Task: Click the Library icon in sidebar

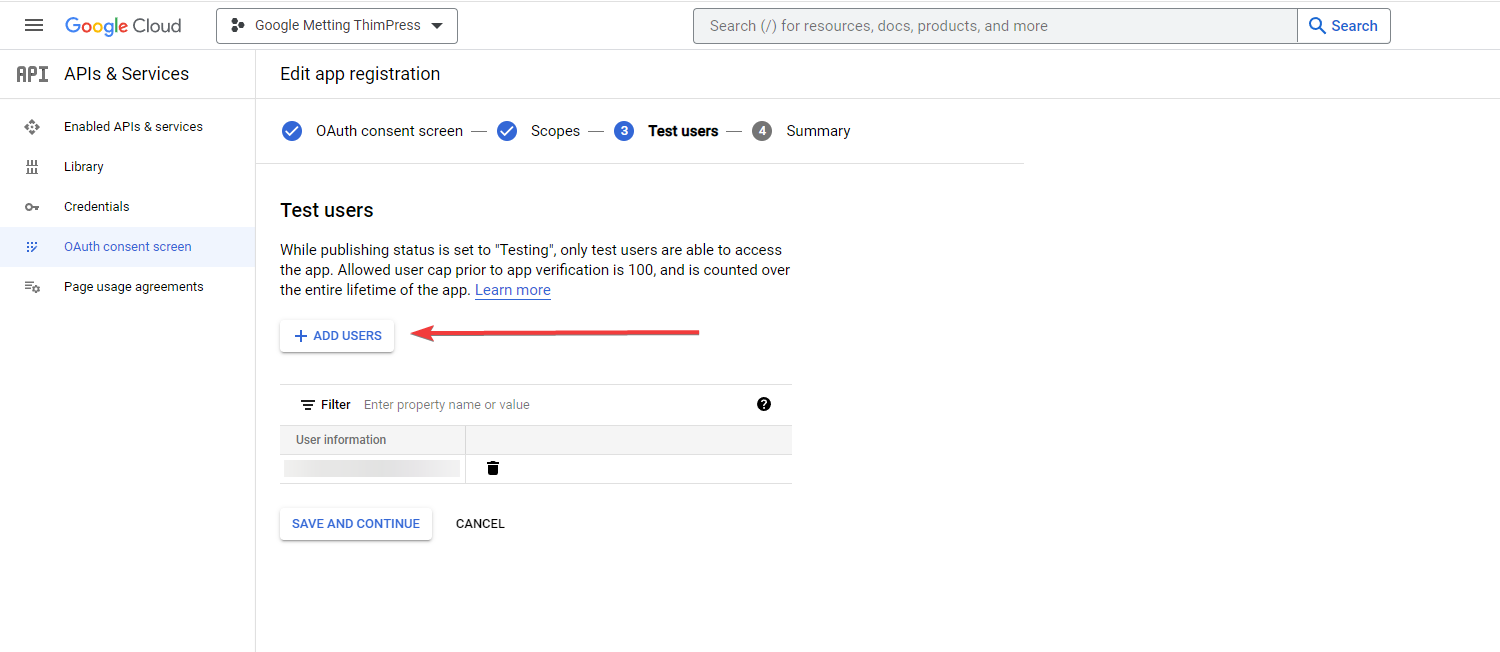Action: [32, 167]
